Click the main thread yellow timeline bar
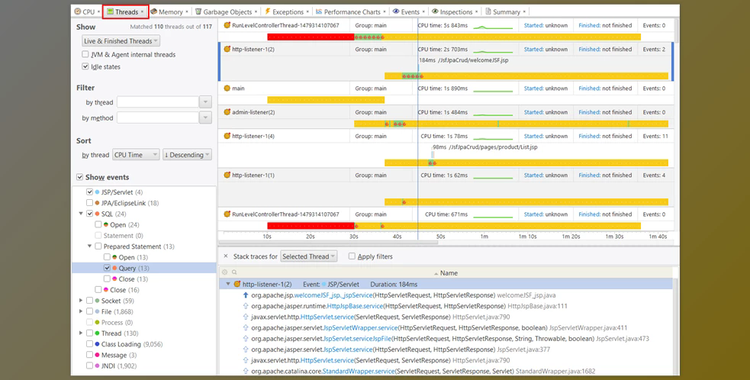The width and height of the screenshot is (750, 380). coord(326,100)
